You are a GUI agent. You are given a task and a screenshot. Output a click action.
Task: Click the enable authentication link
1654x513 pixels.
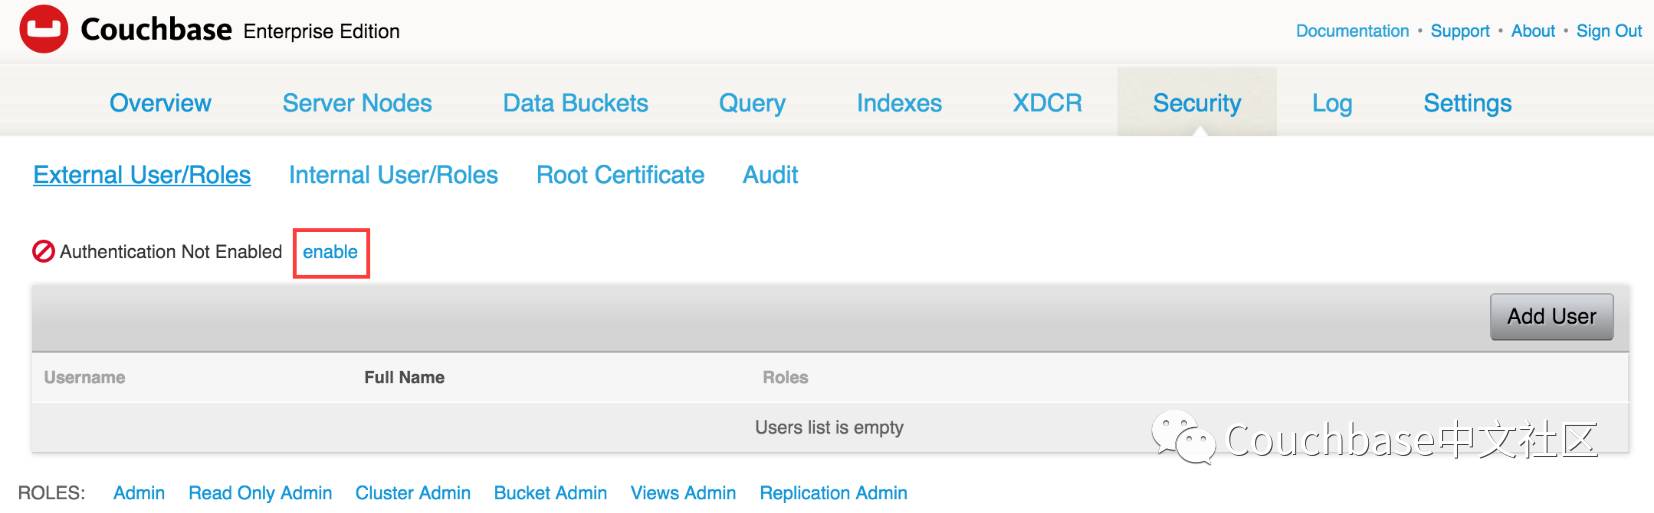pos(330,252)
